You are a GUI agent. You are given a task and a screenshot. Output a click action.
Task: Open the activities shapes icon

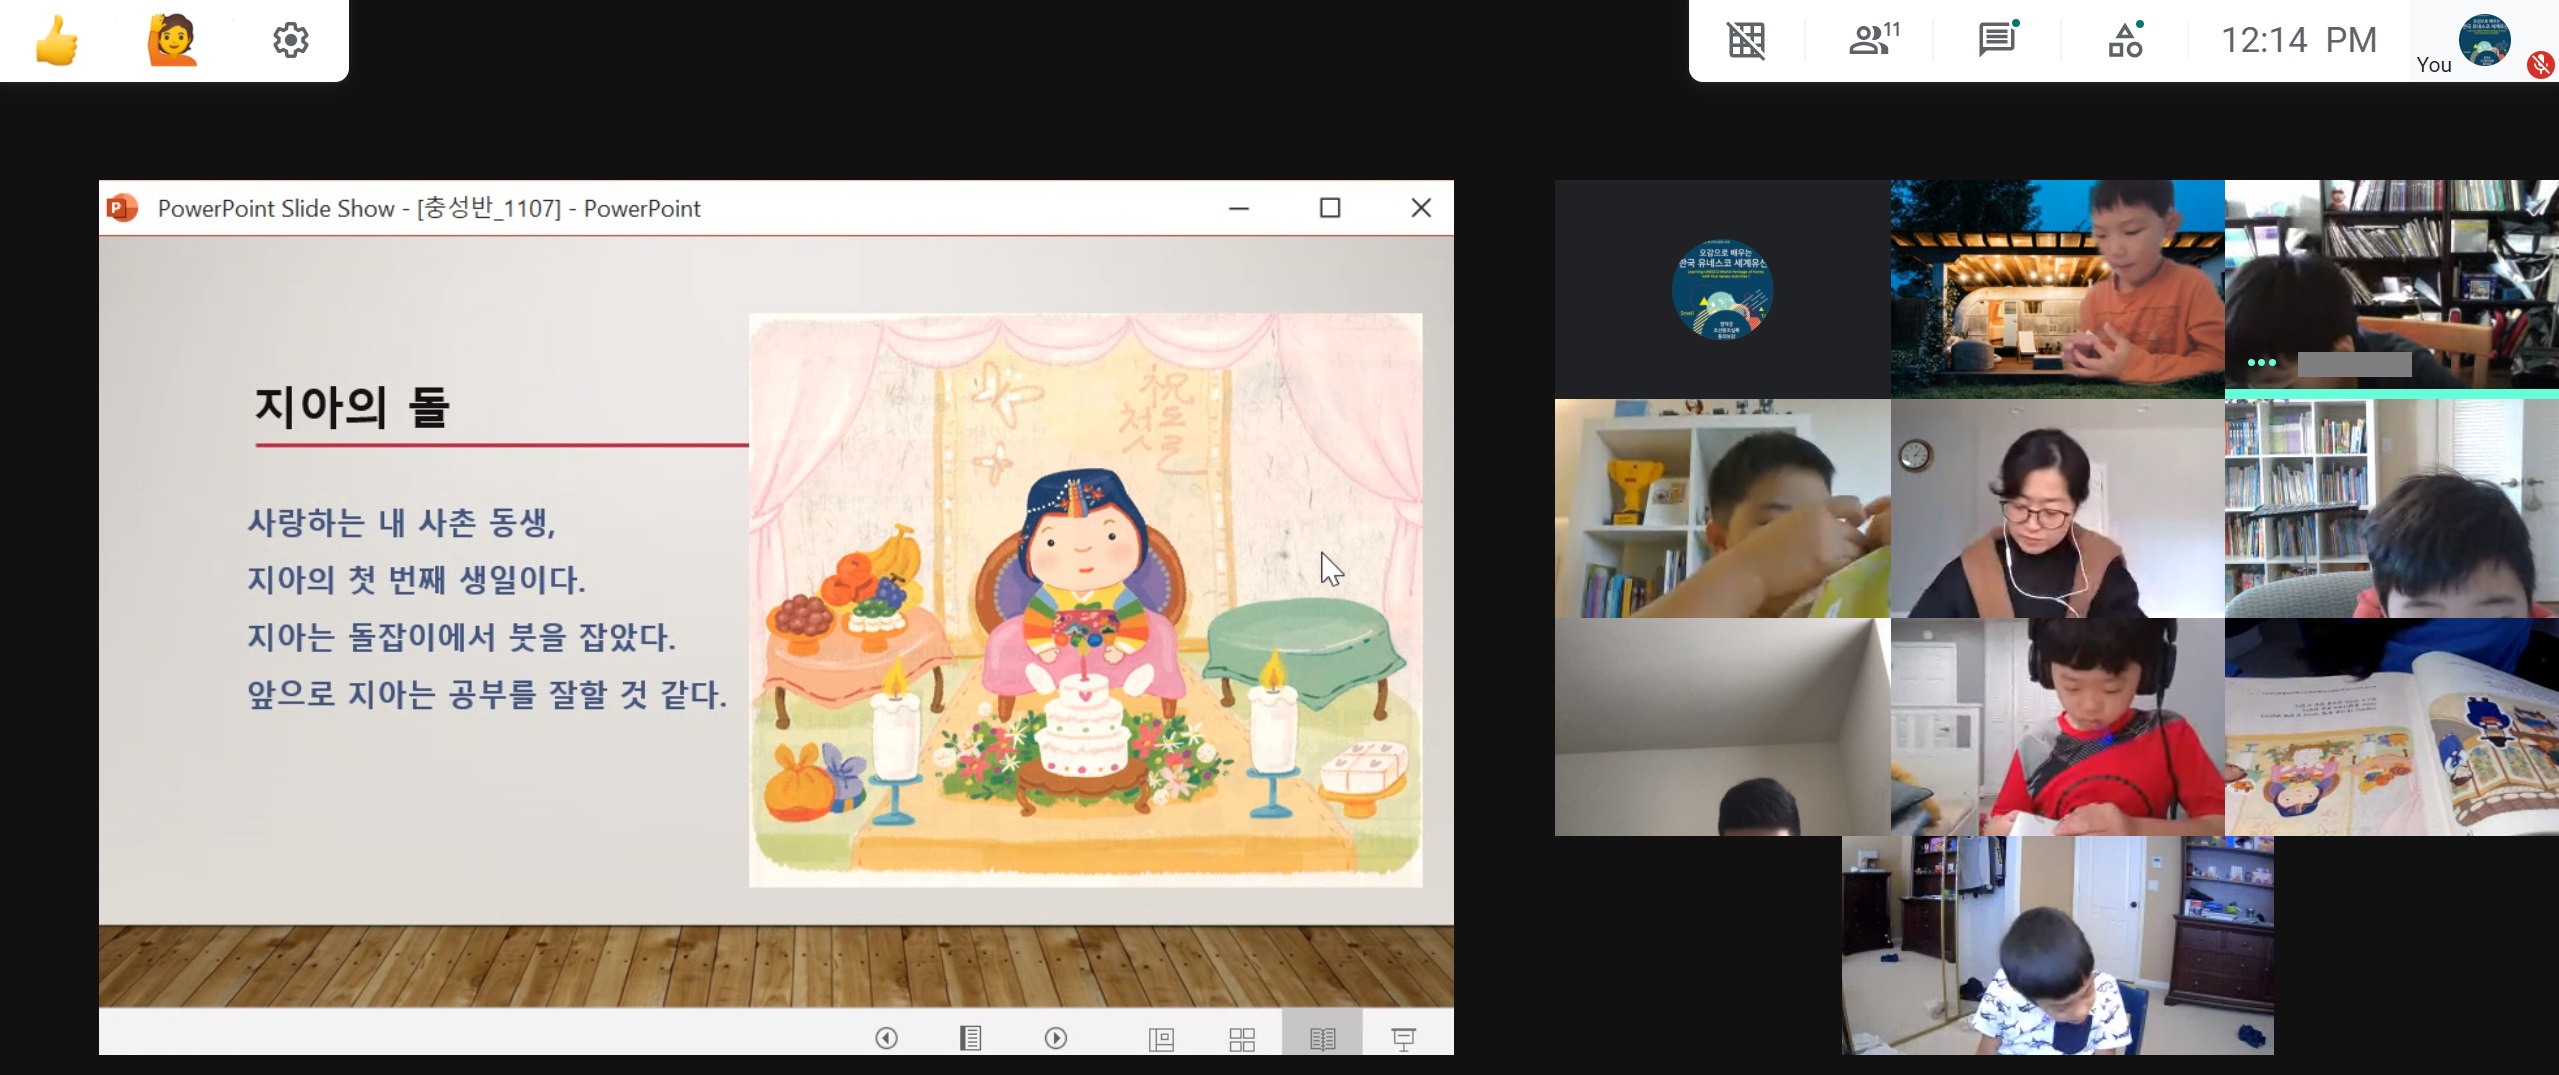2125,40
